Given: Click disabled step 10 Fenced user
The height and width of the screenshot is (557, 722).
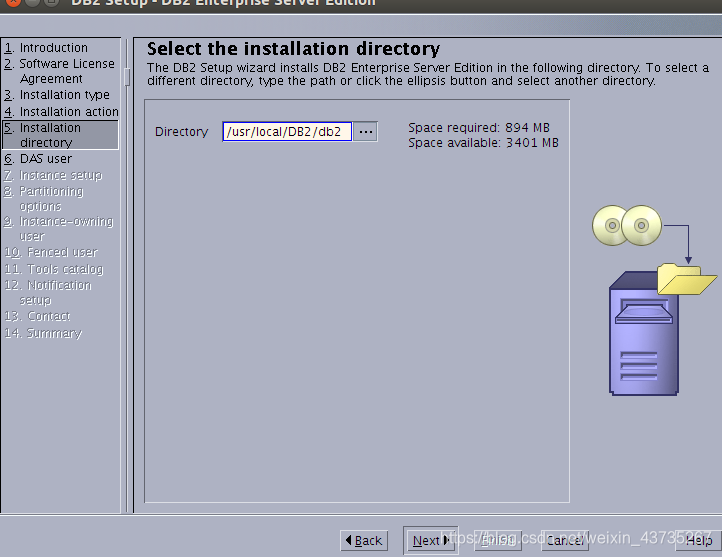Looking at the screenshot, I should [x=51, y=252].
